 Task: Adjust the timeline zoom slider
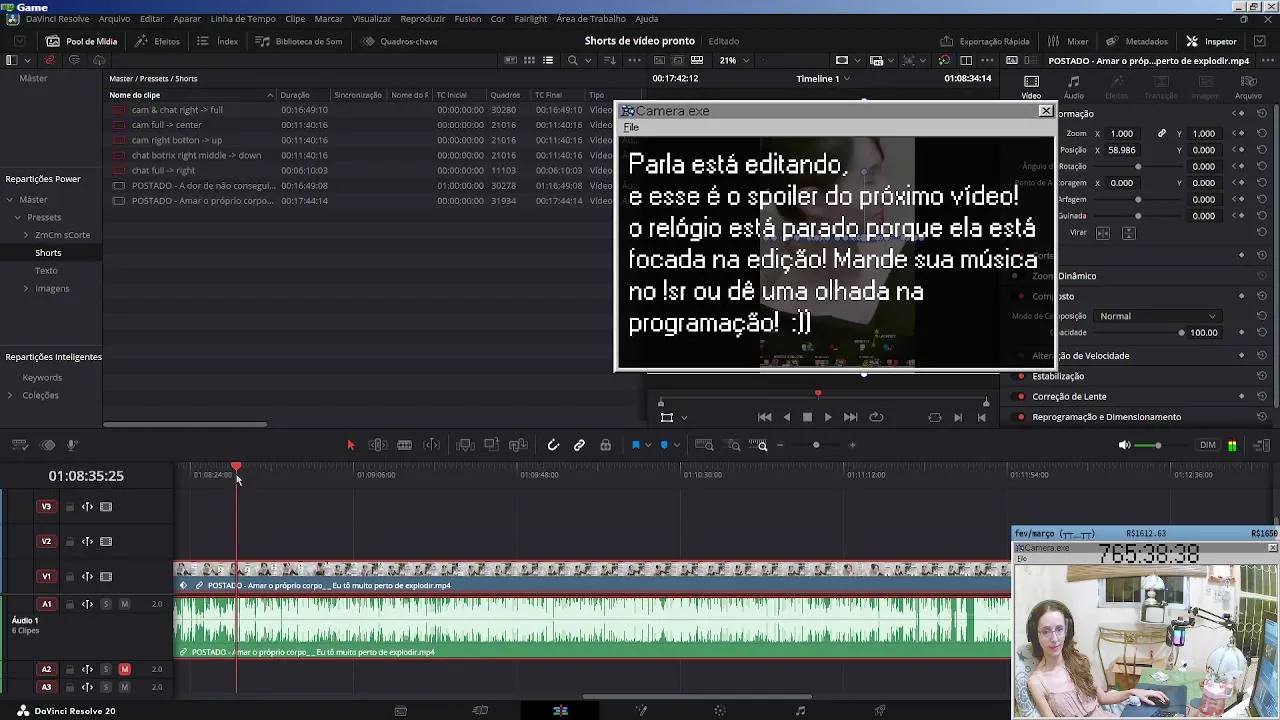coord(815,445)
